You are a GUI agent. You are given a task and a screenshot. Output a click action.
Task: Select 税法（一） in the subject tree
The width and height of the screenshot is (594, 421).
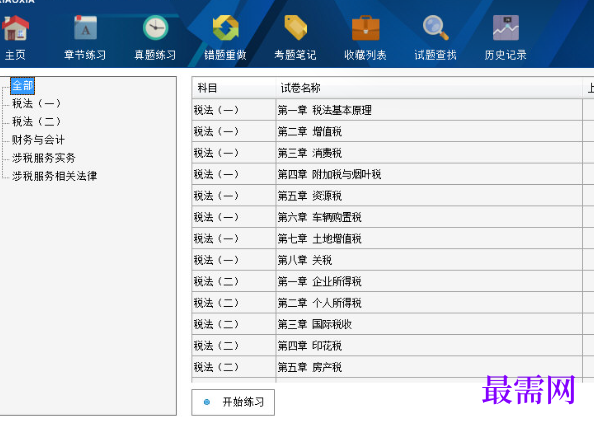tap(36, 103)
